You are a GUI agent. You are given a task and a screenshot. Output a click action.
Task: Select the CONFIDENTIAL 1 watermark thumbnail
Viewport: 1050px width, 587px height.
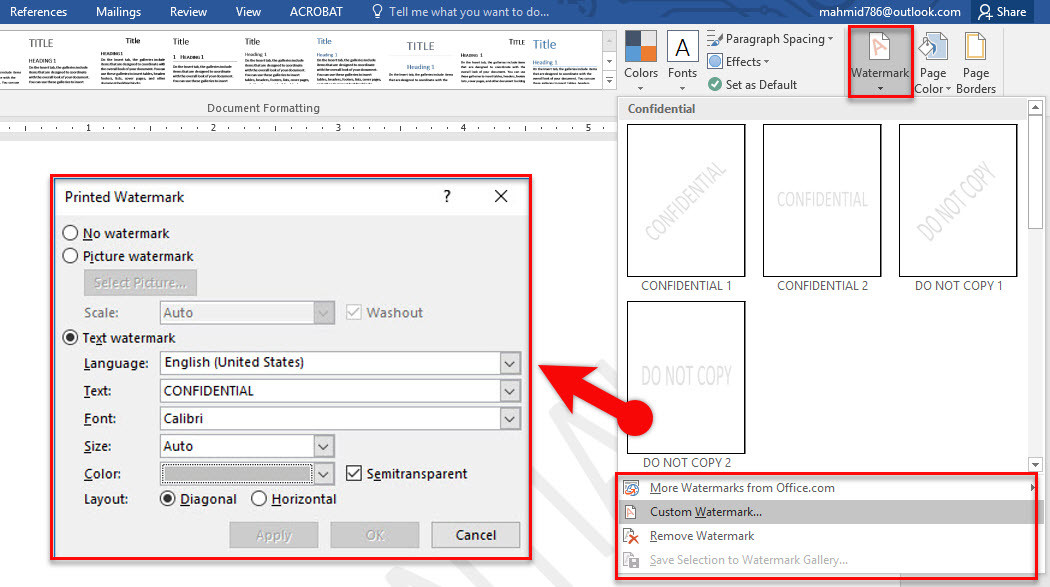[x=686, y=200]
